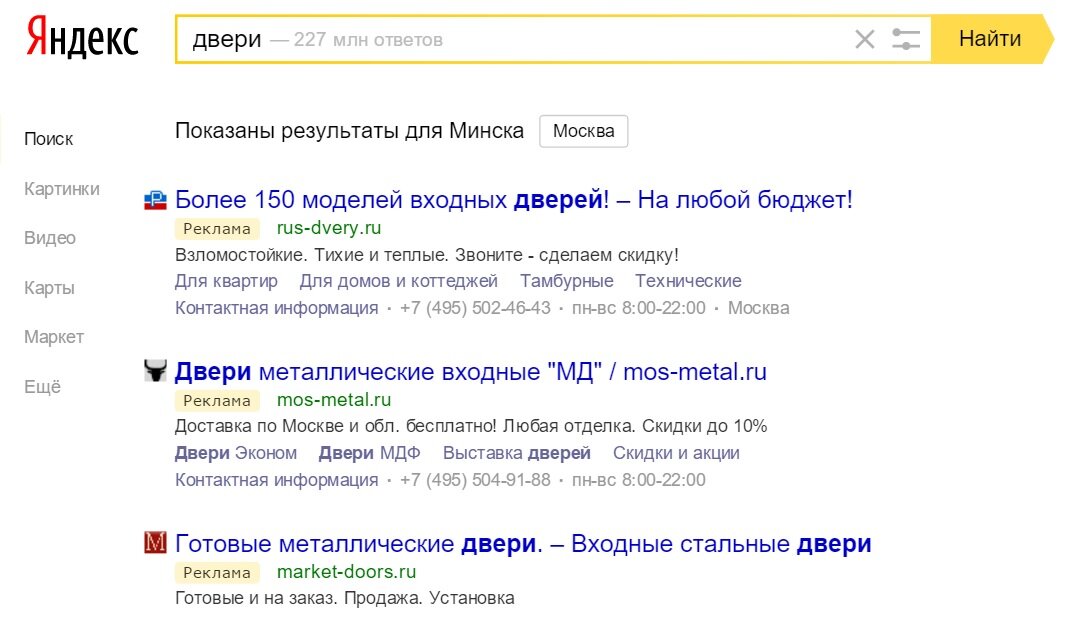Expand the Ещё menu

[42, 387]
